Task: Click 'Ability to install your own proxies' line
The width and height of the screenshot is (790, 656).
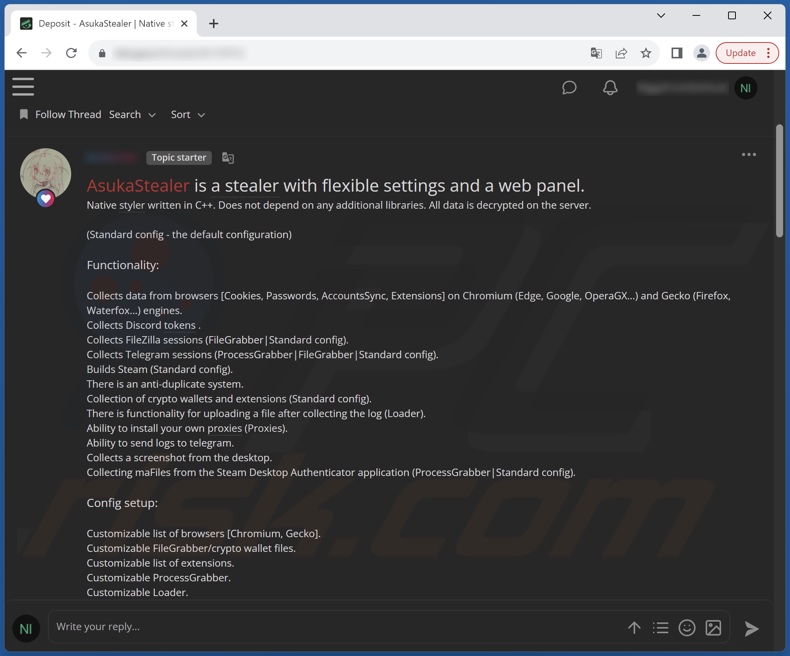Action: point(187,428)
